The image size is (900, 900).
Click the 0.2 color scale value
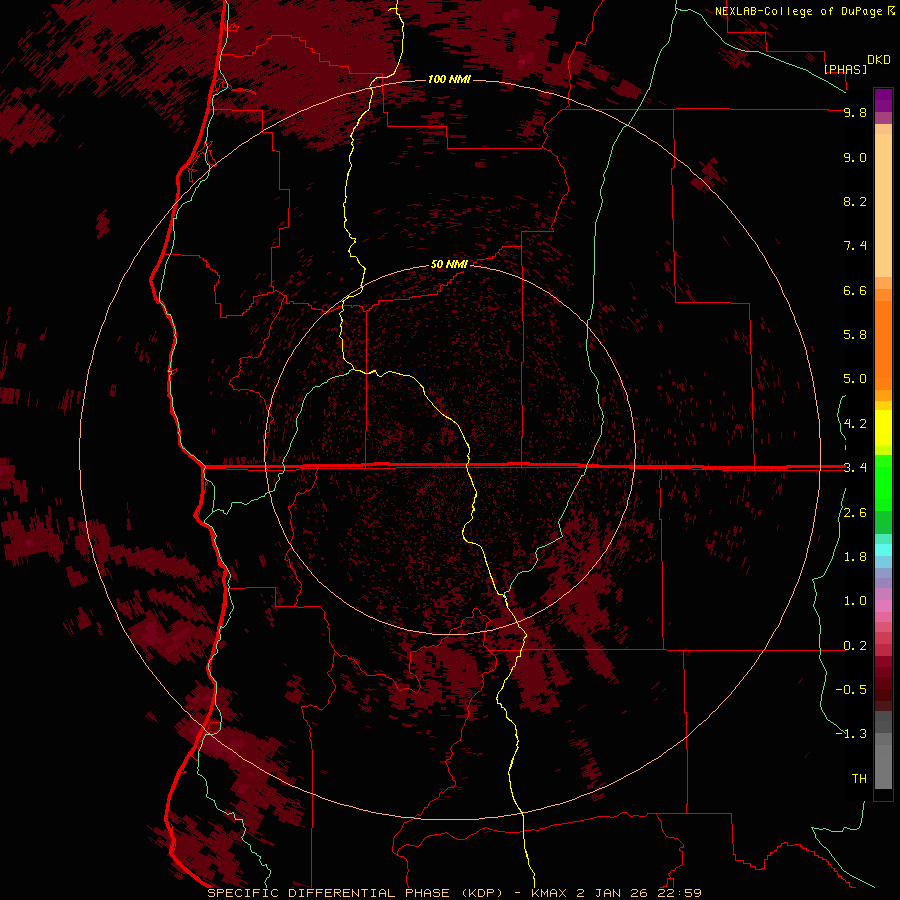855,646
